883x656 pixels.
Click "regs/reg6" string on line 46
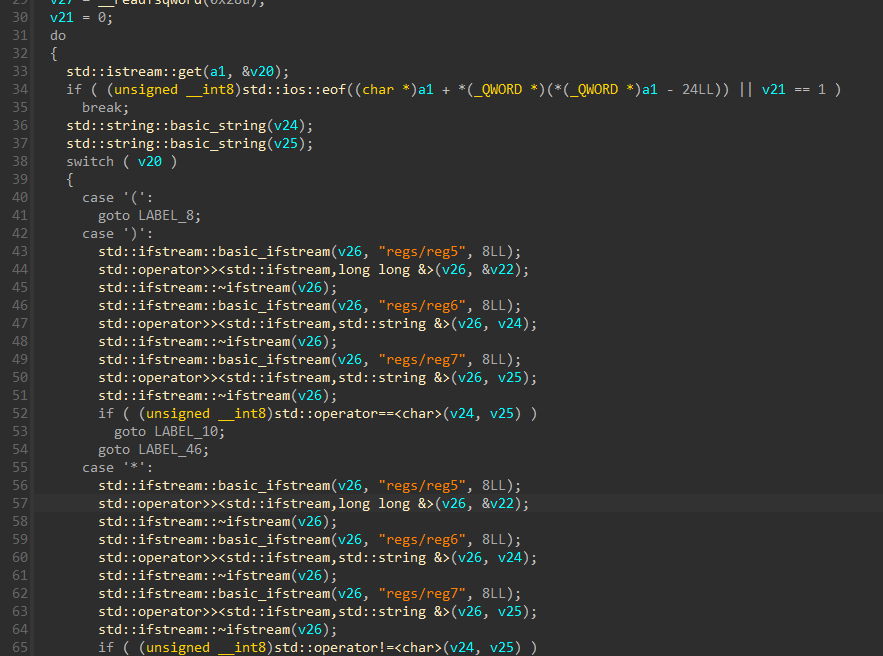coord(422,306)
